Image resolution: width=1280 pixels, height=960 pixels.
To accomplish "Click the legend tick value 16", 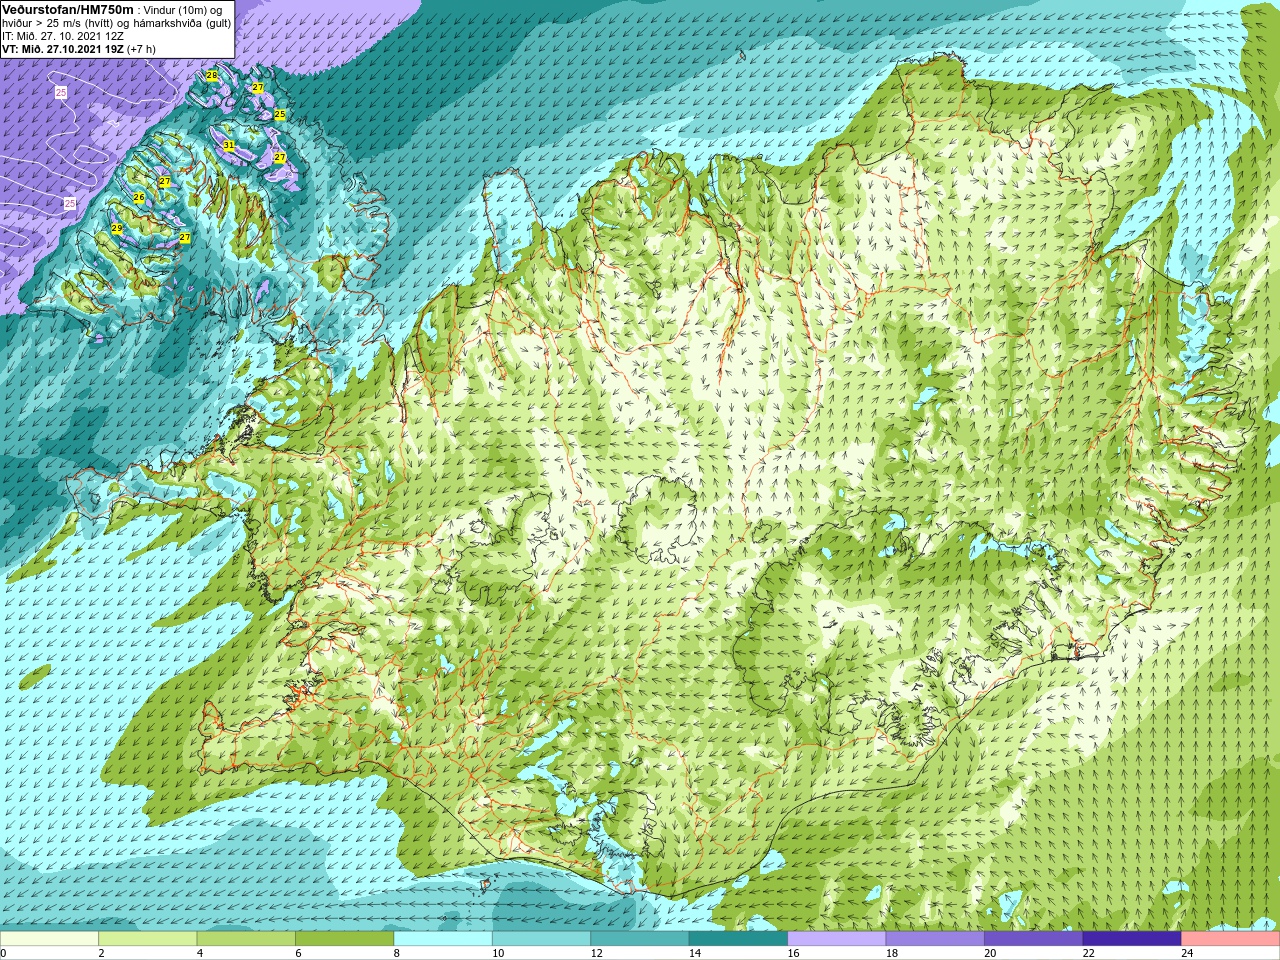I will [x=793, y=953].
